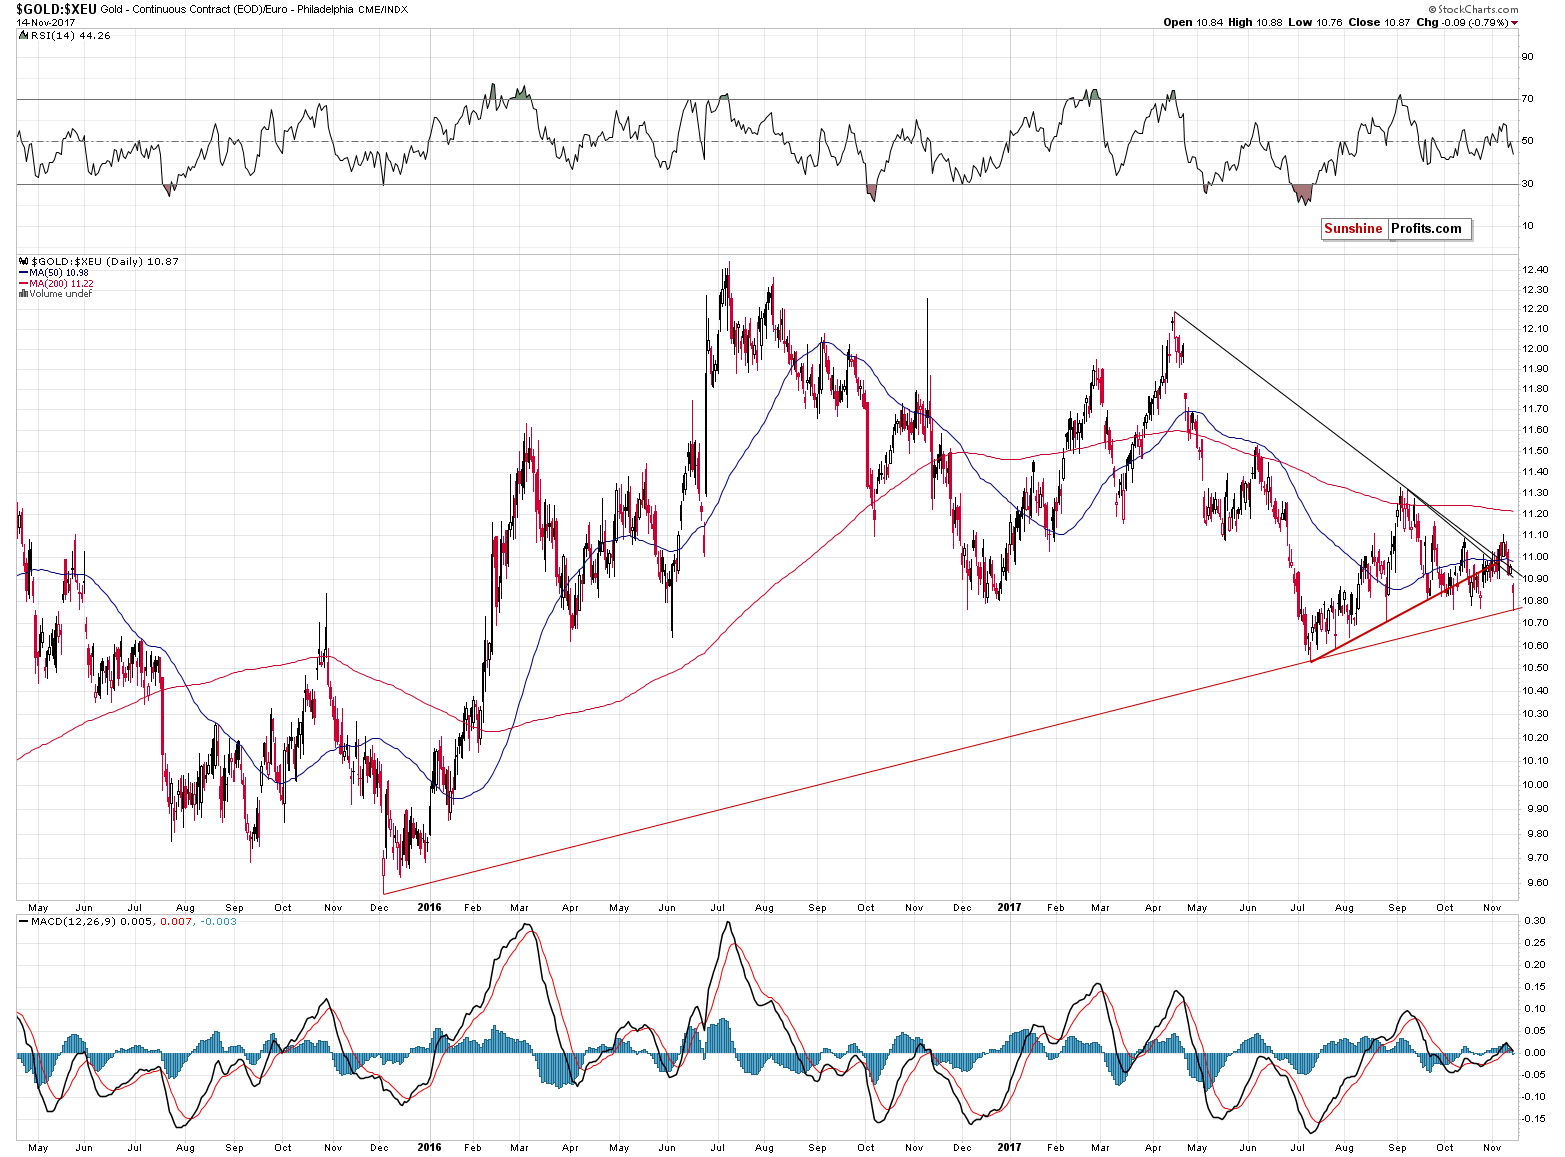Click the 14-Nov-2017 date label
This screenshot has width=1565, height=1157.
click(x=44, y=21)
